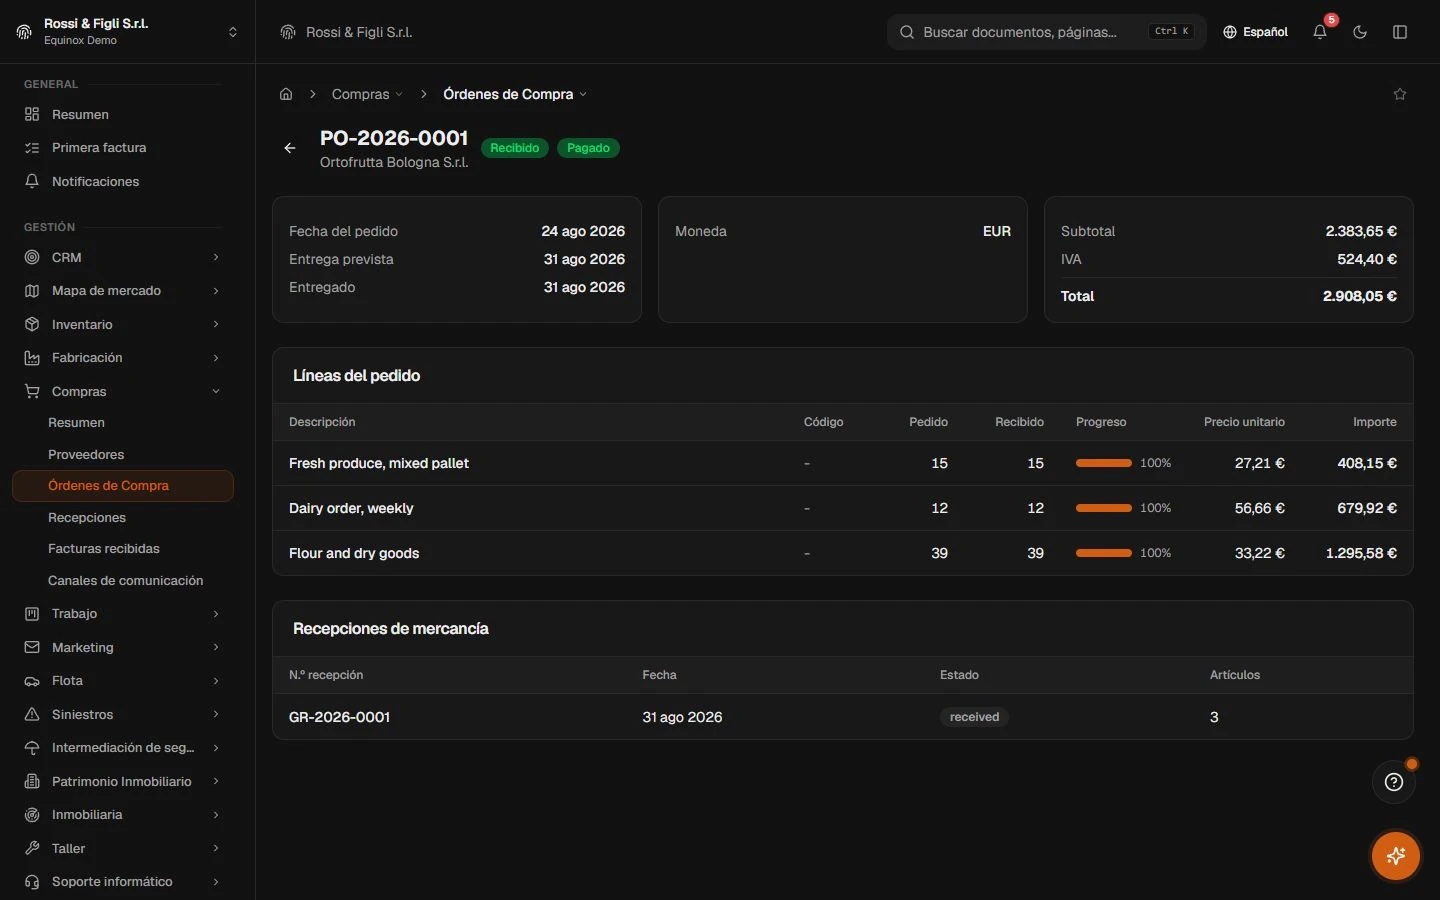
Task: Toggle the side panel layout icon
Action: pyautogui.click(x=1400, y=32)
